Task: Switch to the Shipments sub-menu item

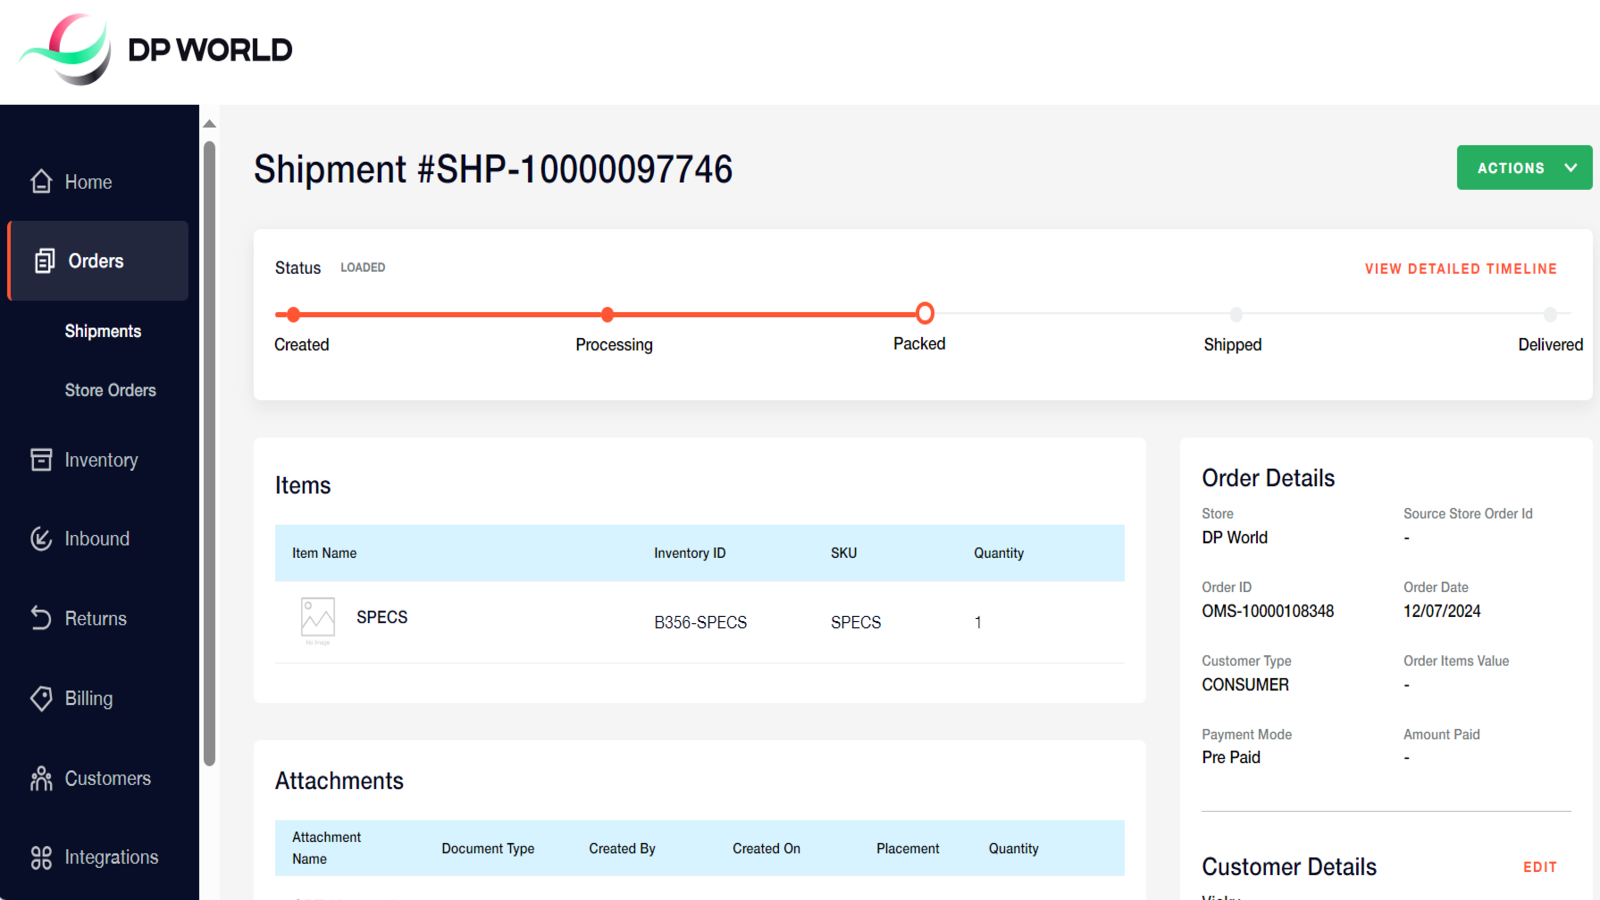Action: [x=103, y=330]
